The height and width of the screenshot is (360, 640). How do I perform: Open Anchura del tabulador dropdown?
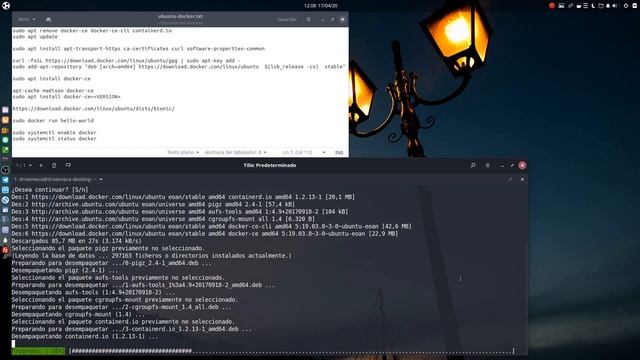coord(236,152)
